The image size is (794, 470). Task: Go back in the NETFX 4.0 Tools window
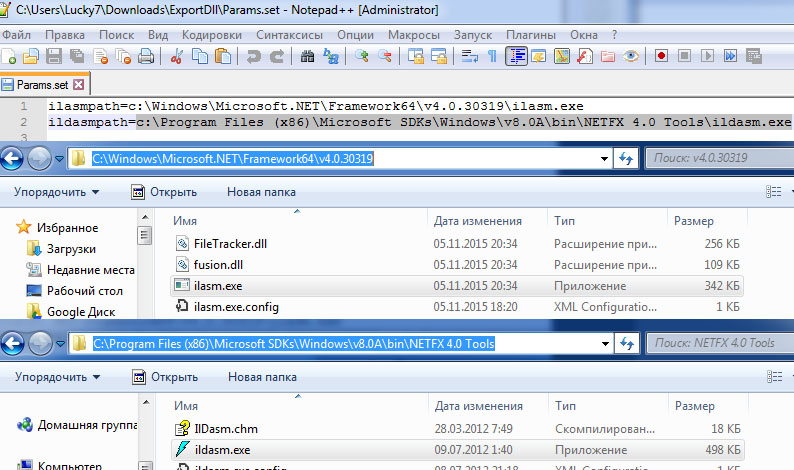tap(13, 344)
